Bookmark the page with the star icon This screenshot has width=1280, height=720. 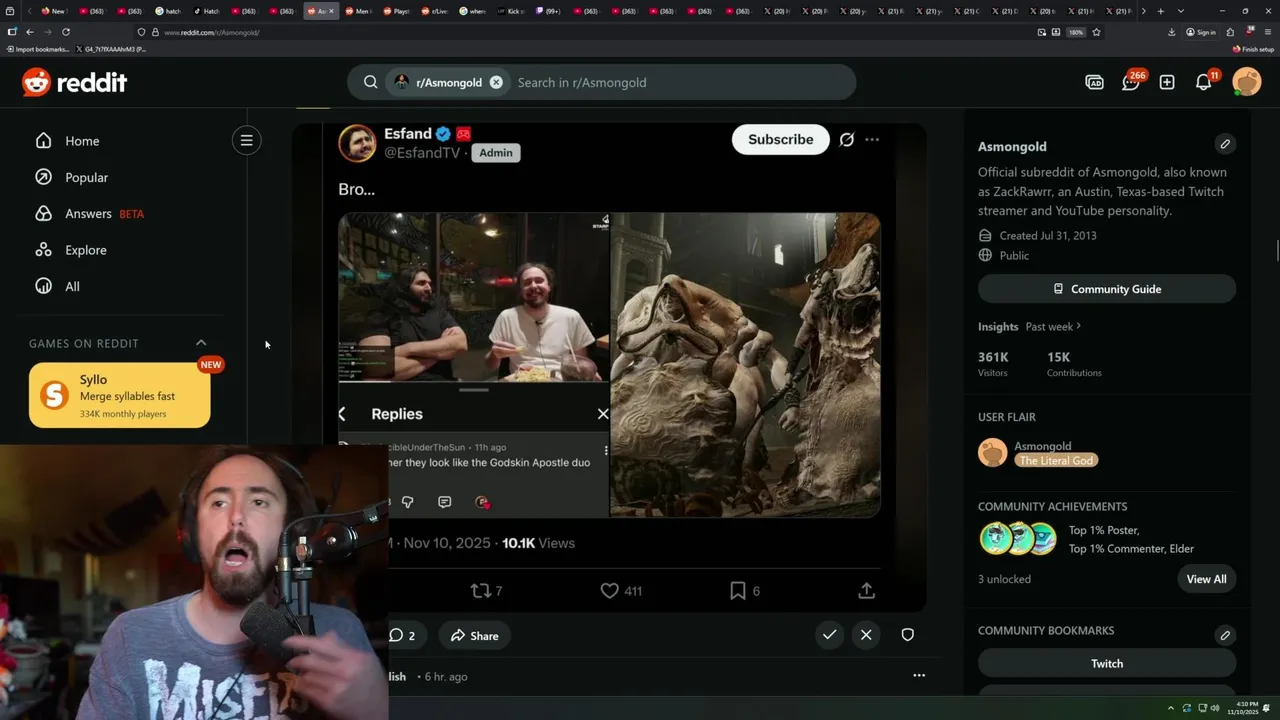(1096, 32)
